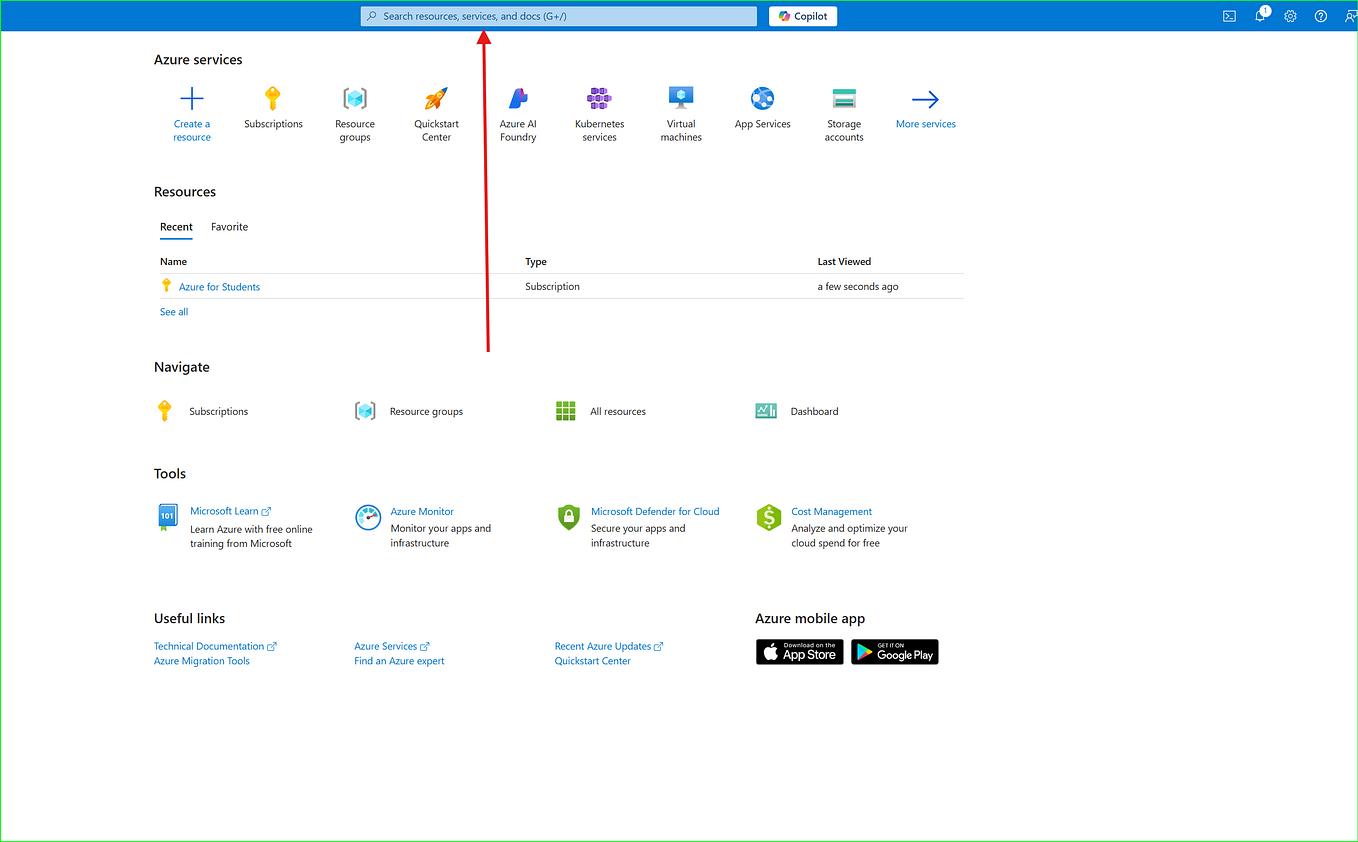The height and width of the screenshot is (842, 1358).
Task: Open Resource groups from Azure services
Action: pos(355,98)
